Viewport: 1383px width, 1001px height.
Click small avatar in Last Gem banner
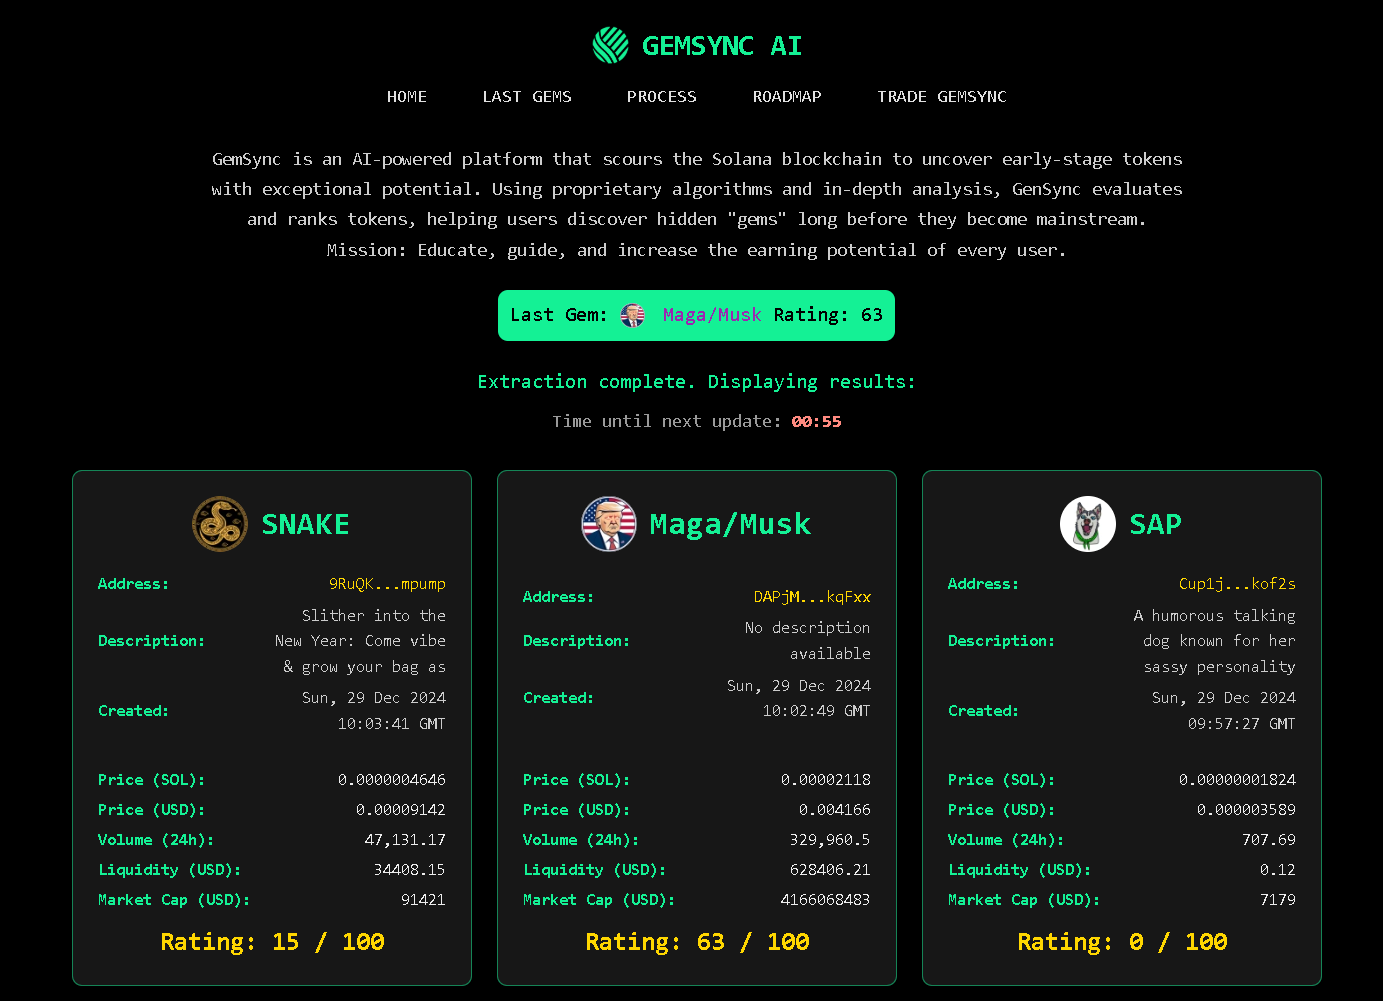pyautogui.click(x=633, y=316)
